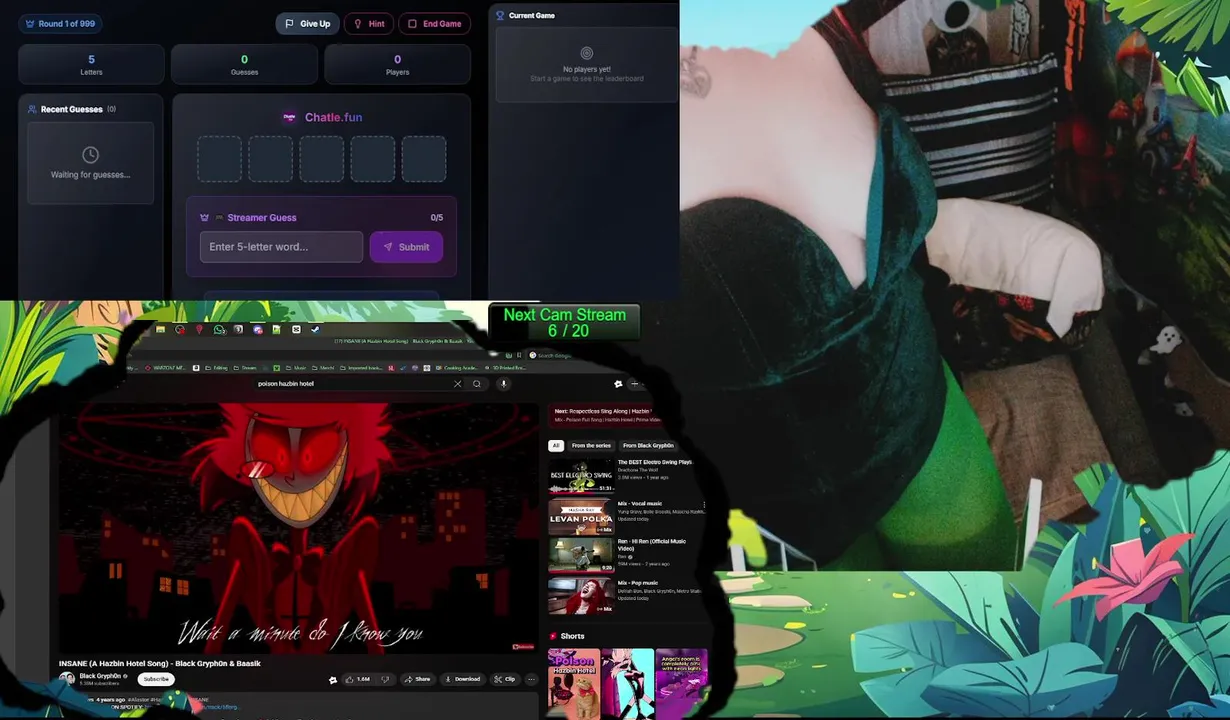Download the INSANE video

(463, 679)
